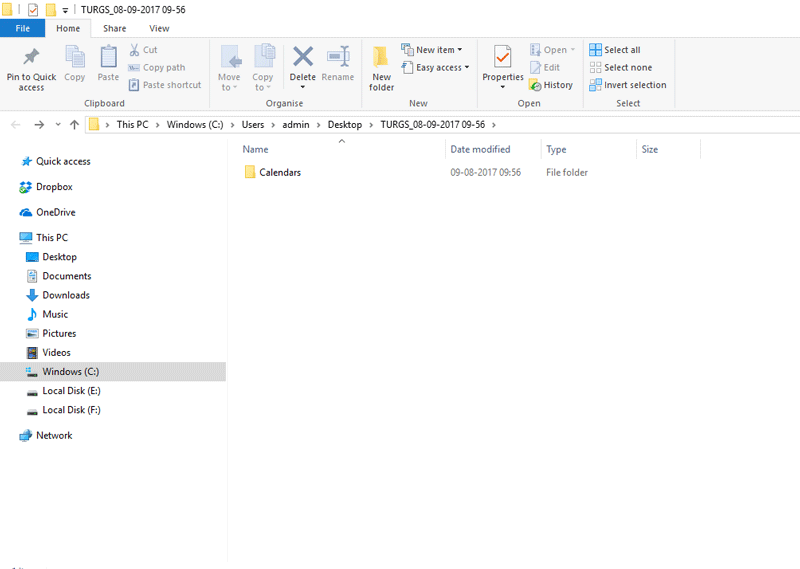Click the title bar properties checkmark icon
Viewport: 800px width, 569px height.
pyautogui.click(x=33, y=10)
